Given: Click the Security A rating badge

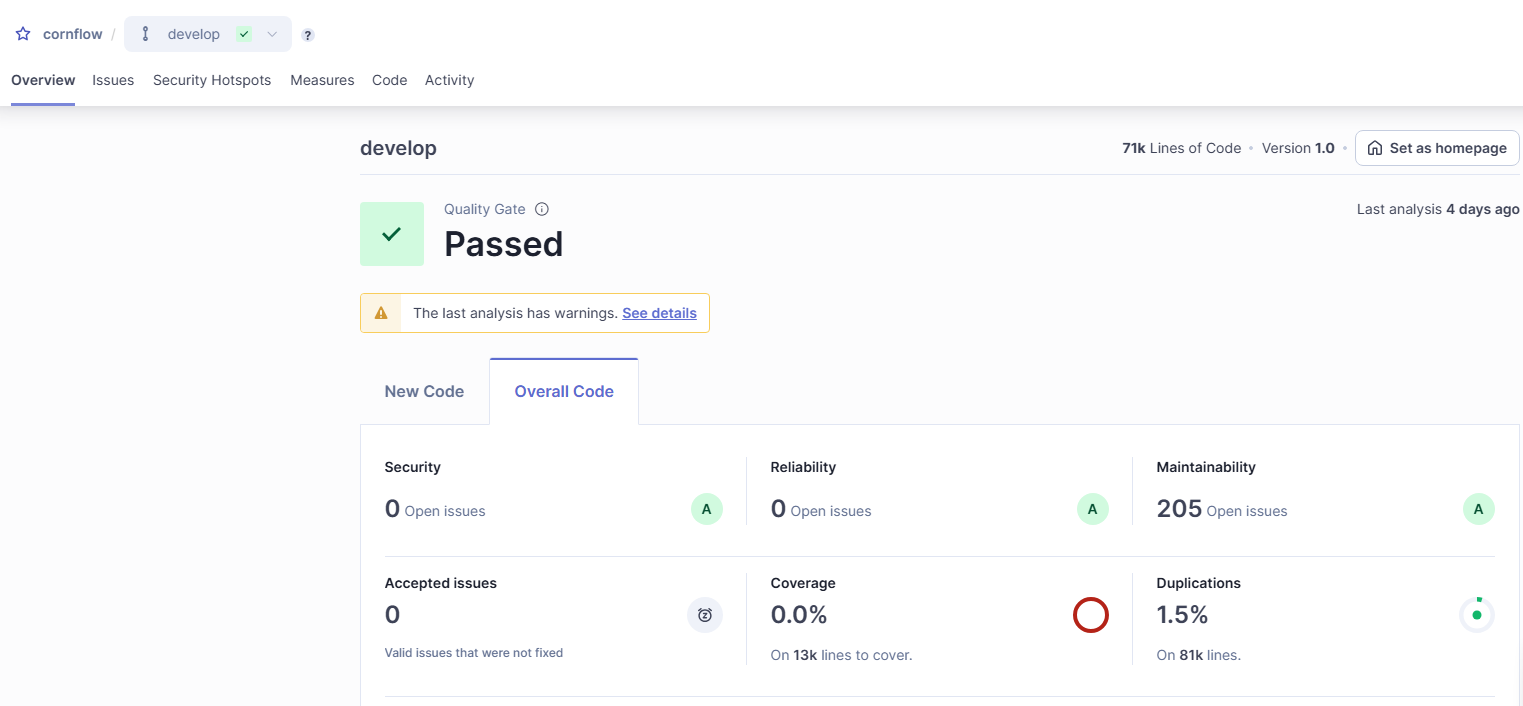Looking at the screenshot, I should (x=706, y=509).
